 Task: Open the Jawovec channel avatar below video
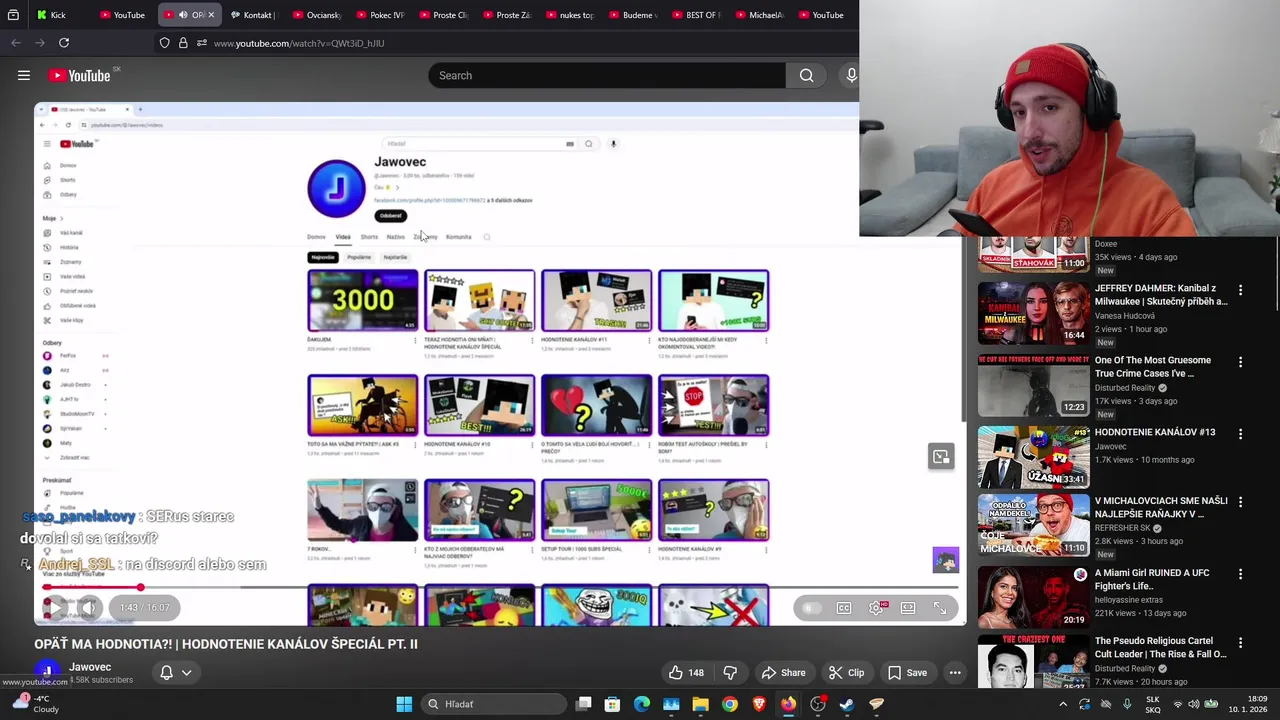pyautogui.click(x=47, y=672)
